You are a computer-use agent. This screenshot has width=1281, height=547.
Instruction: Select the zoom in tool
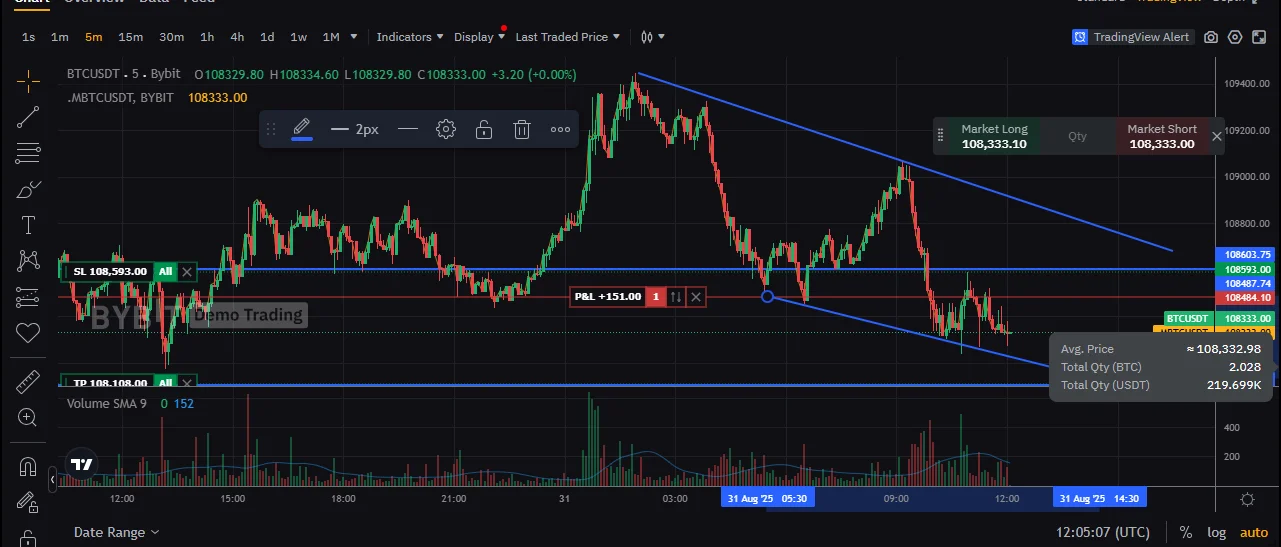pyautogui.click(x=28, y=417)
